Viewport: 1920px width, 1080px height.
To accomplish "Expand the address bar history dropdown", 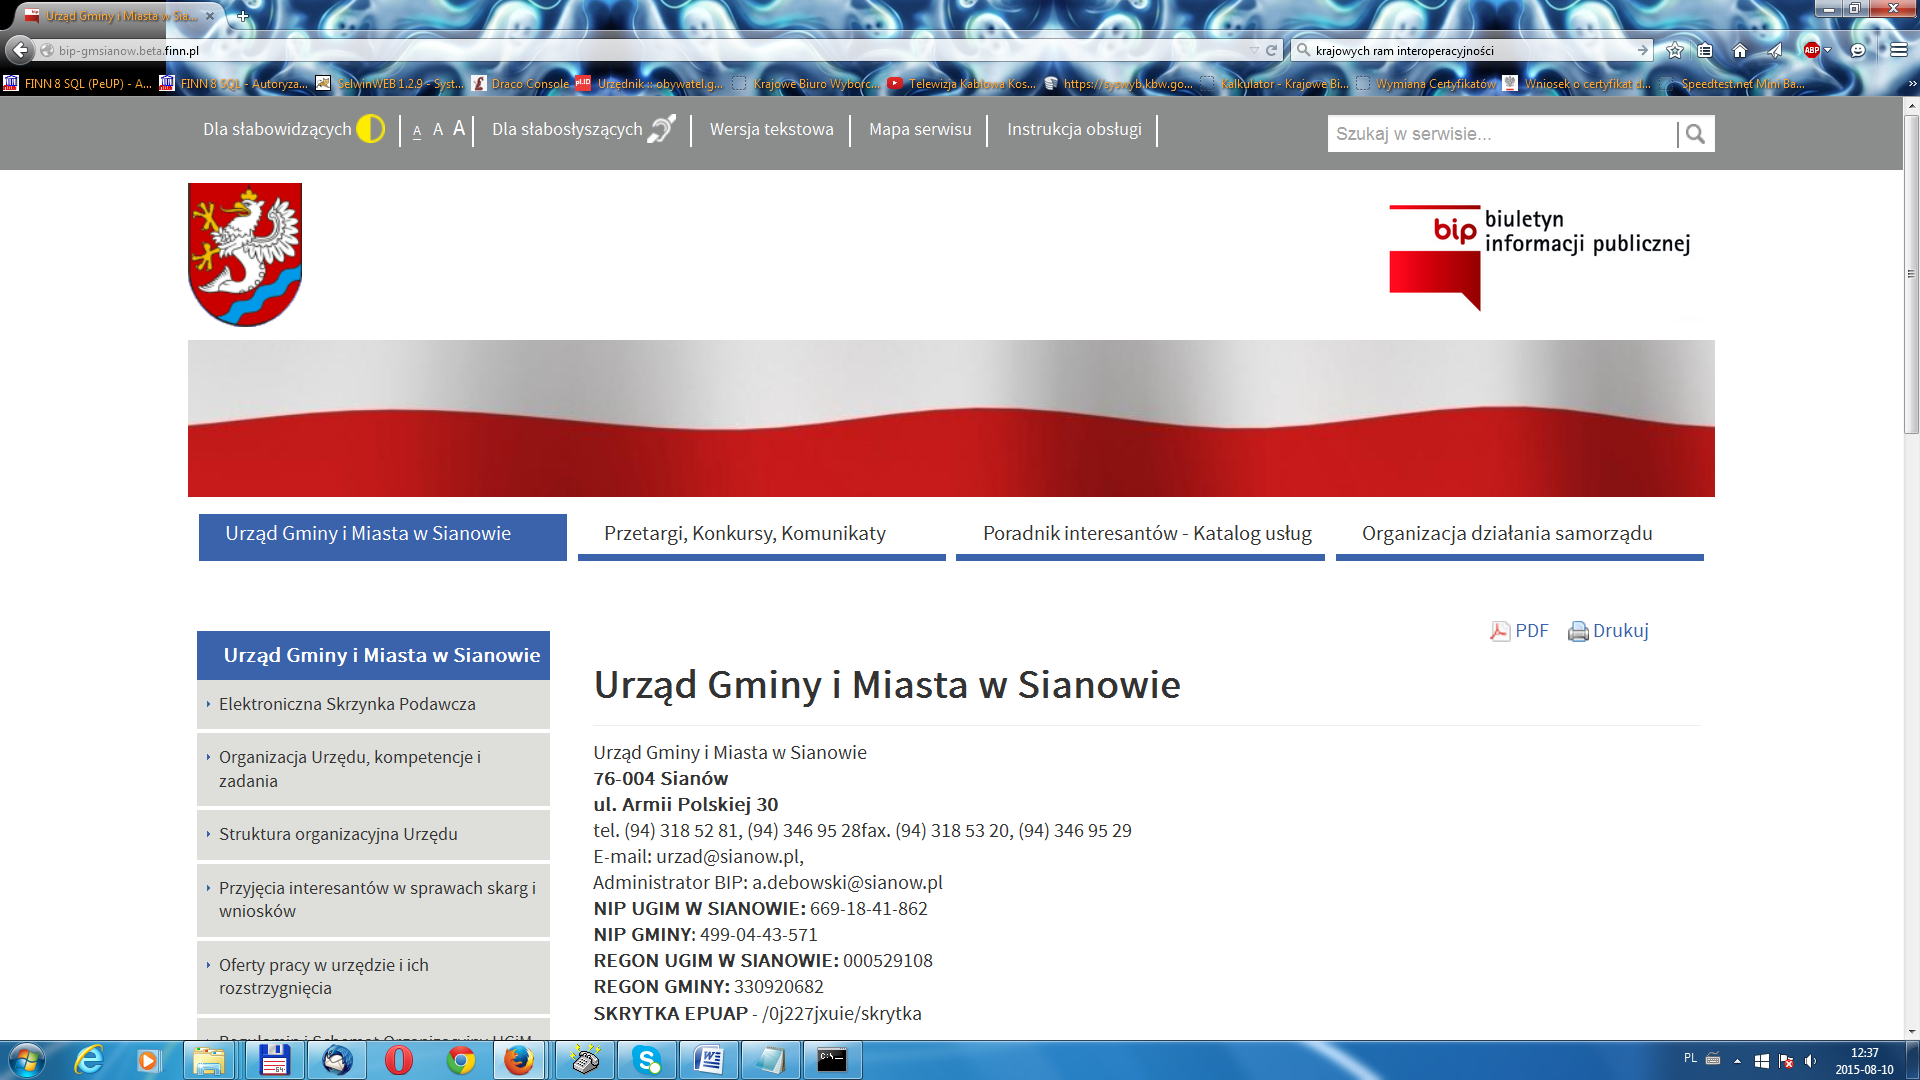I will click(1254, 50).
